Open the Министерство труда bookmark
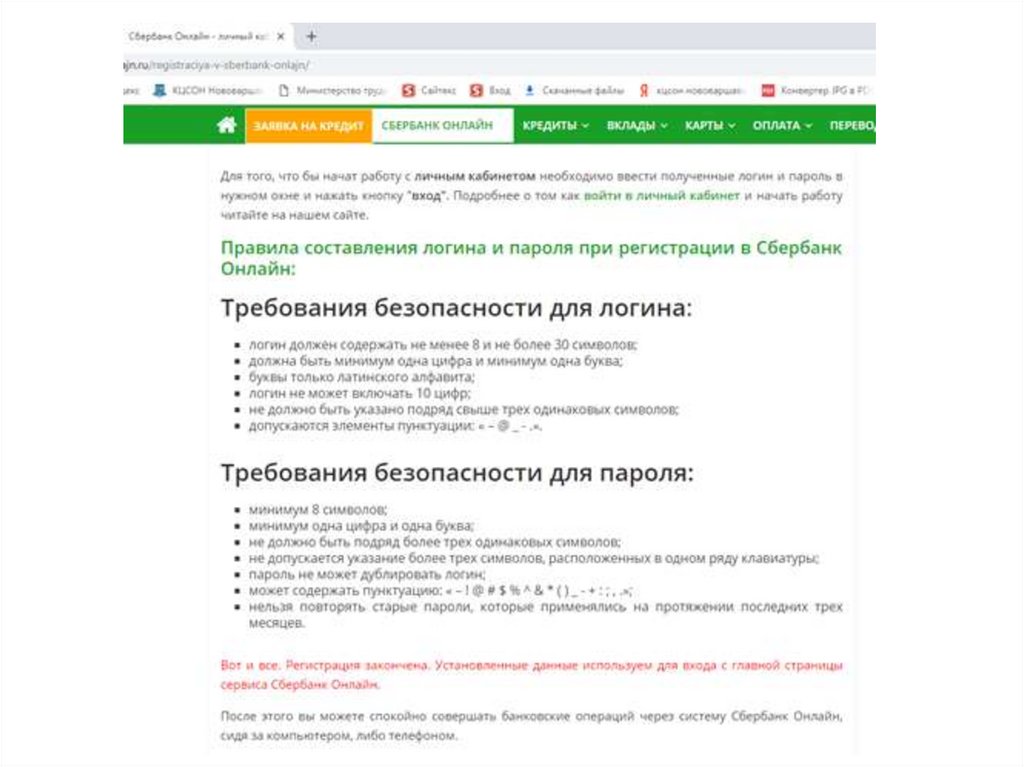This screenshot has width=1024, height=767. click(x=332, y=90)
